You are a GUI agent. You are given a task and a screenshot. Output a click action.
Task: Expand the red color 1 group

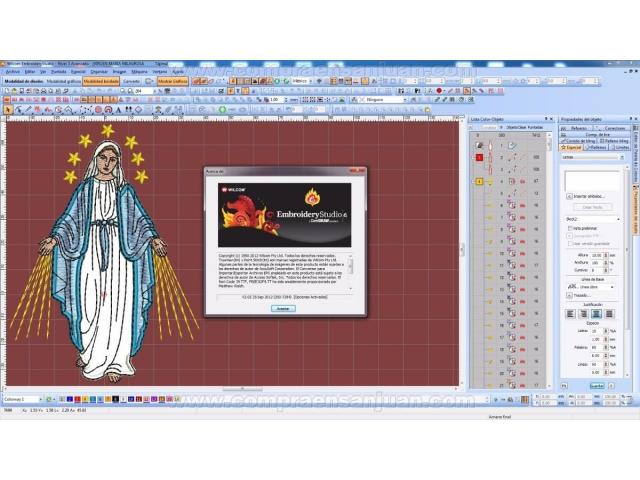480,158
